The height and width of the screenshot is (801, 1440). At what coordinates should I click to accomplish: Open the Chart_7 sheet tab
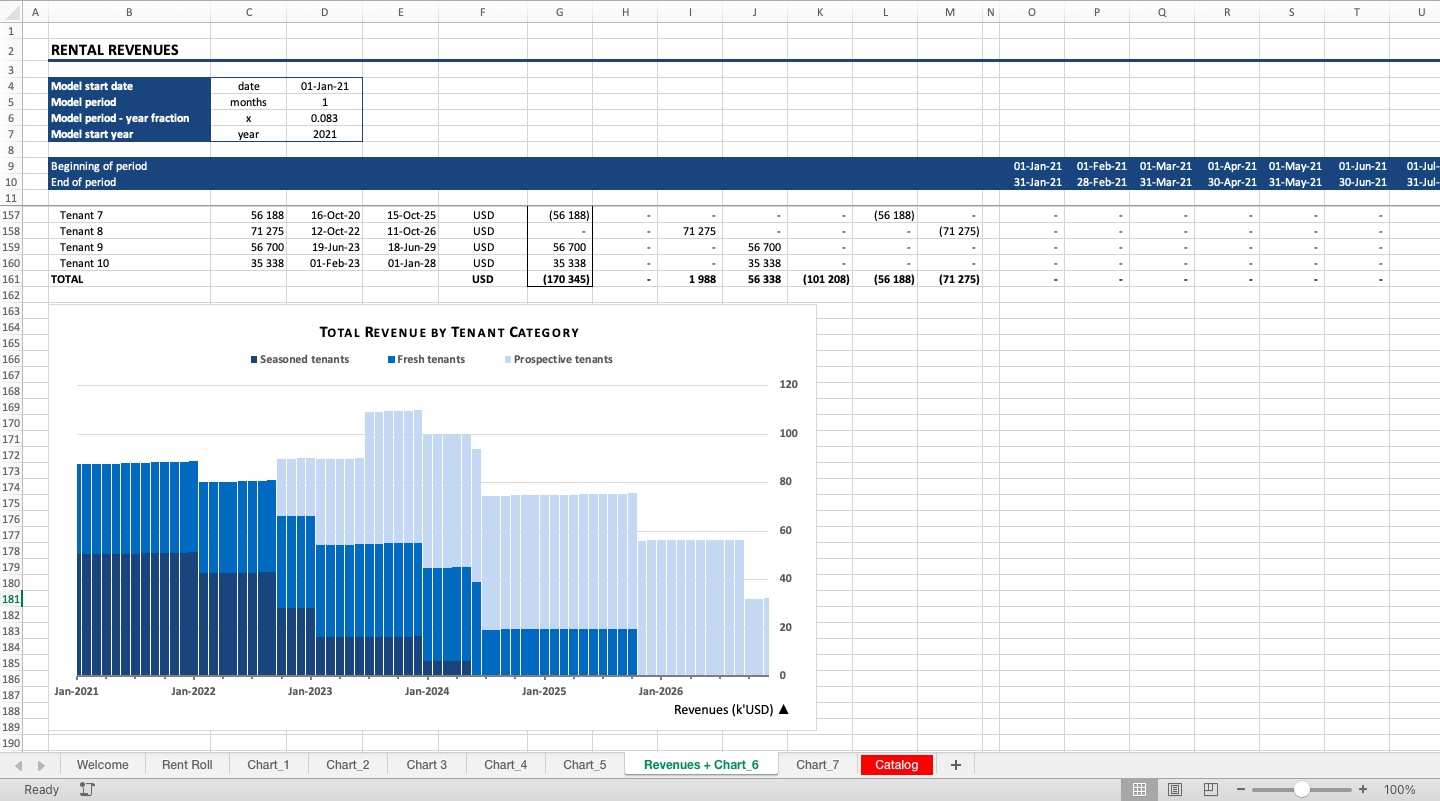tap(818, 765)
